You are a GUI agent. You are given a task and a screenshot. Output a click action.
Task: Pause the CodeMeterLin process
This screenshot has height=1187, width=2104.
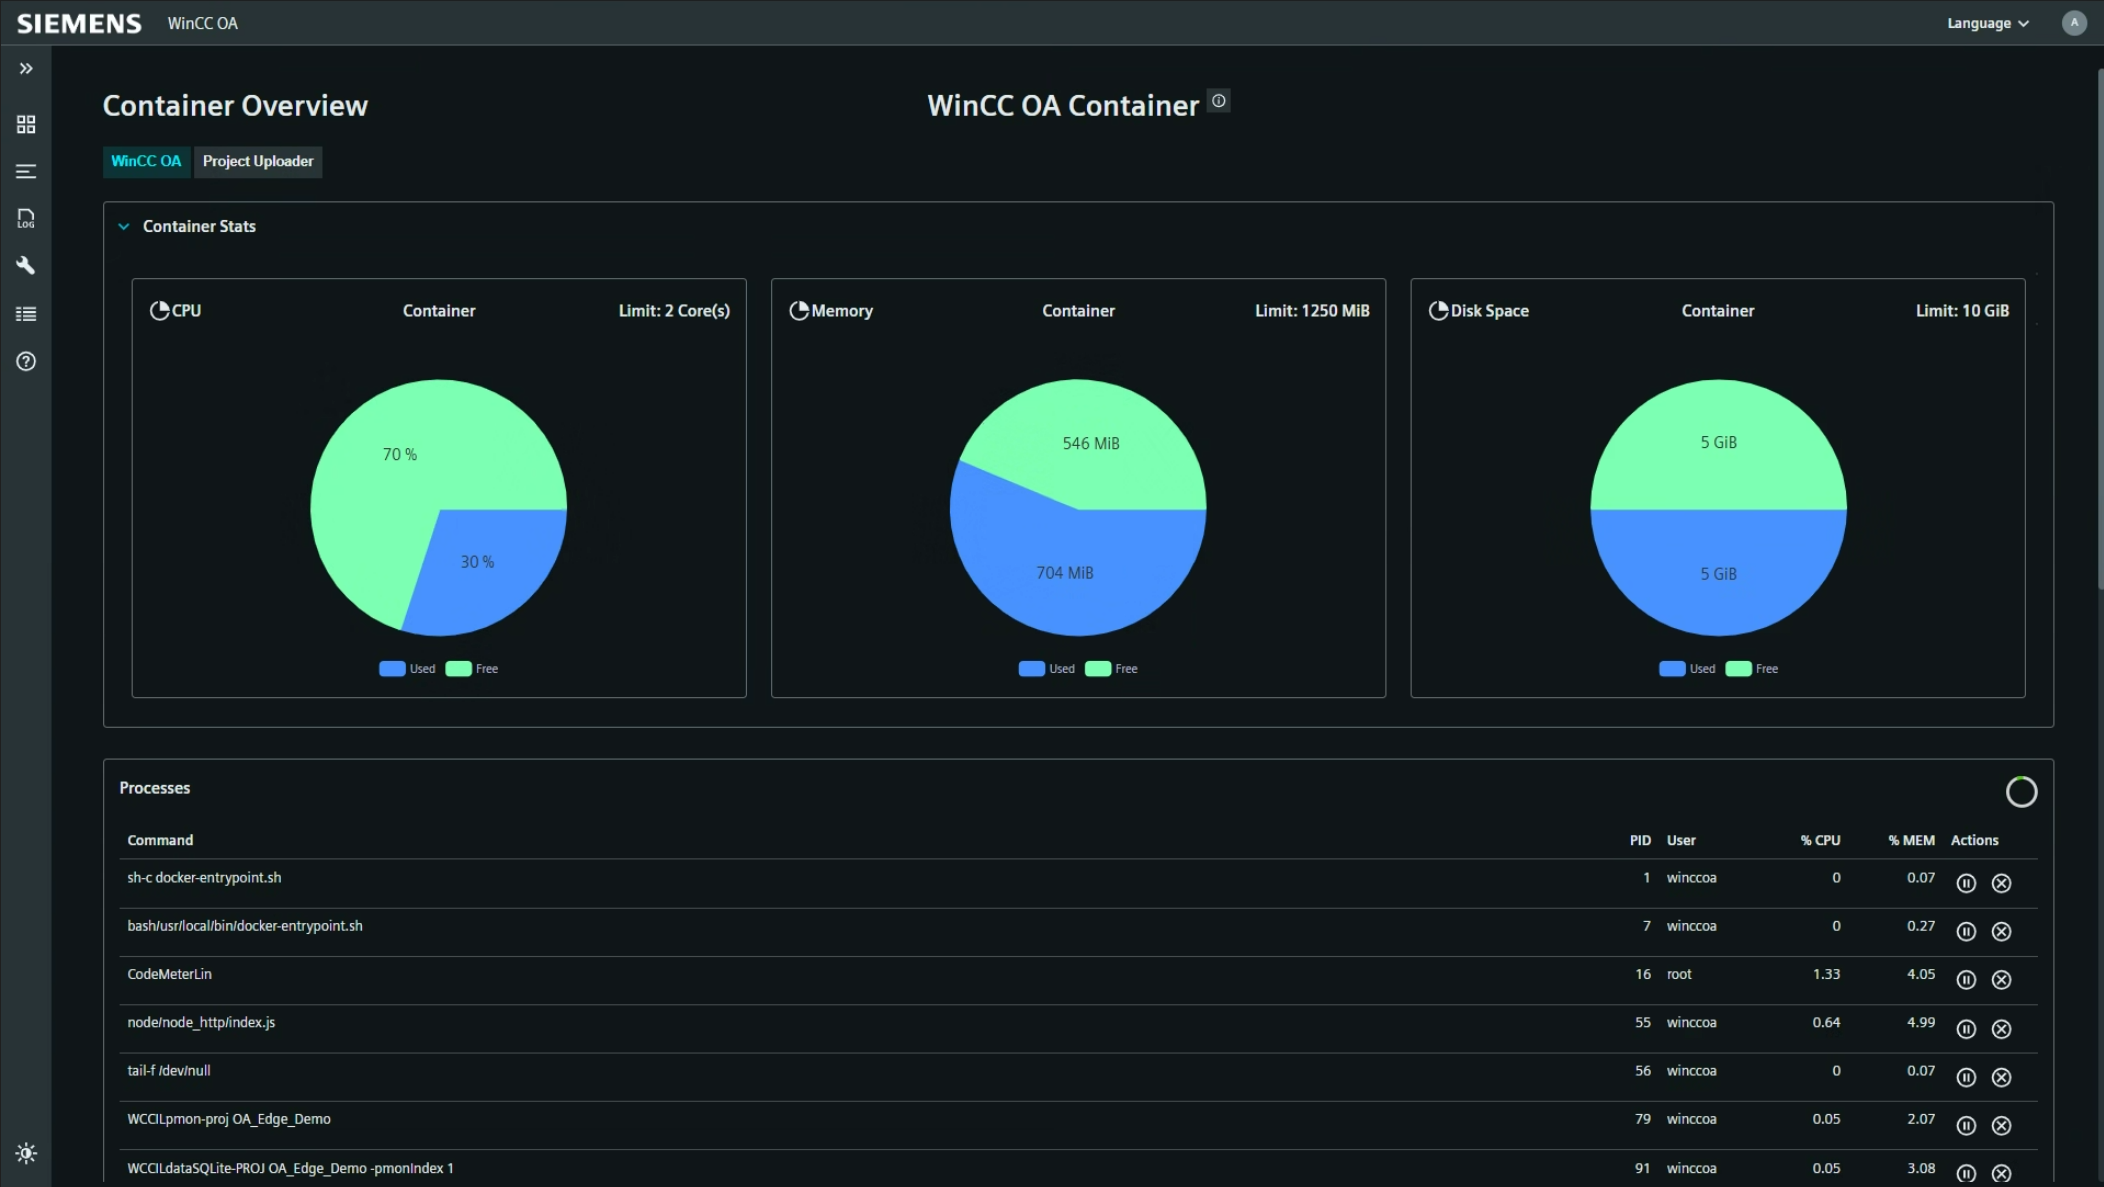click(1966, 980)
